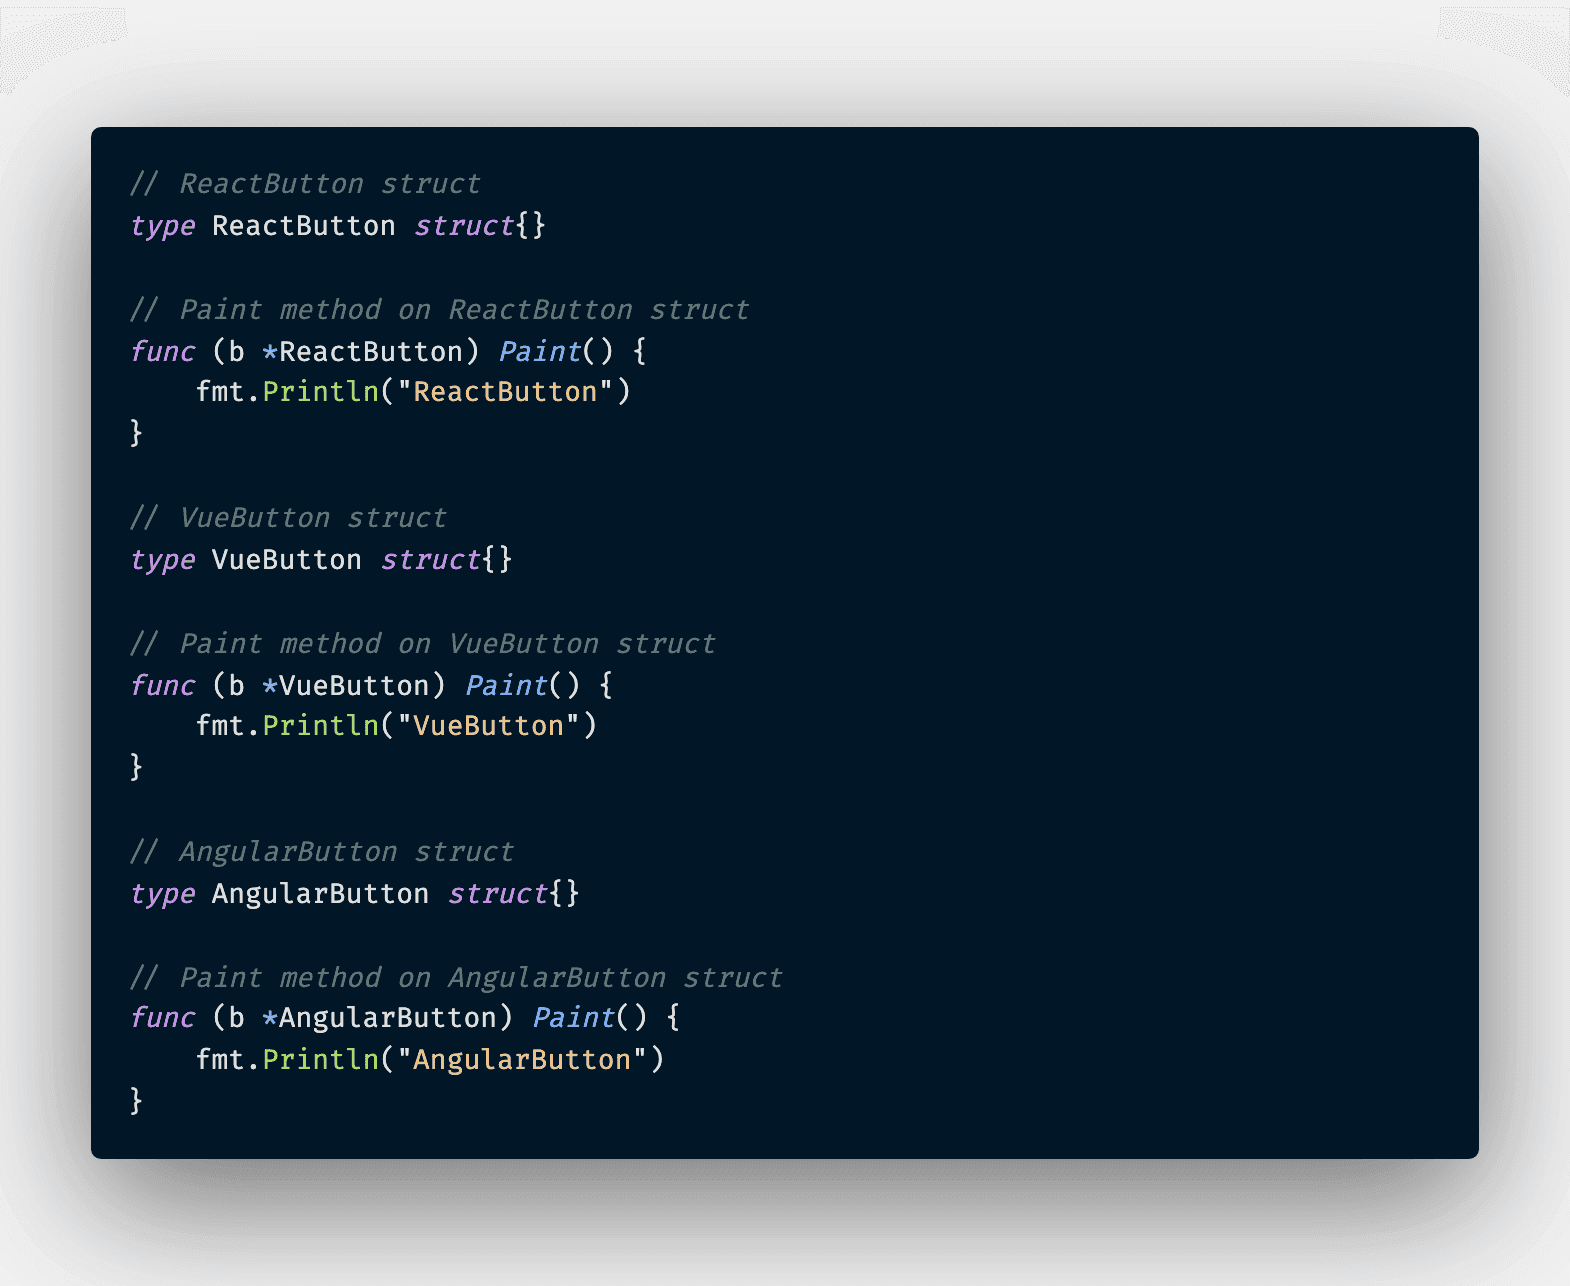Select the ReactButton type name in declaration

click(304, 226)
